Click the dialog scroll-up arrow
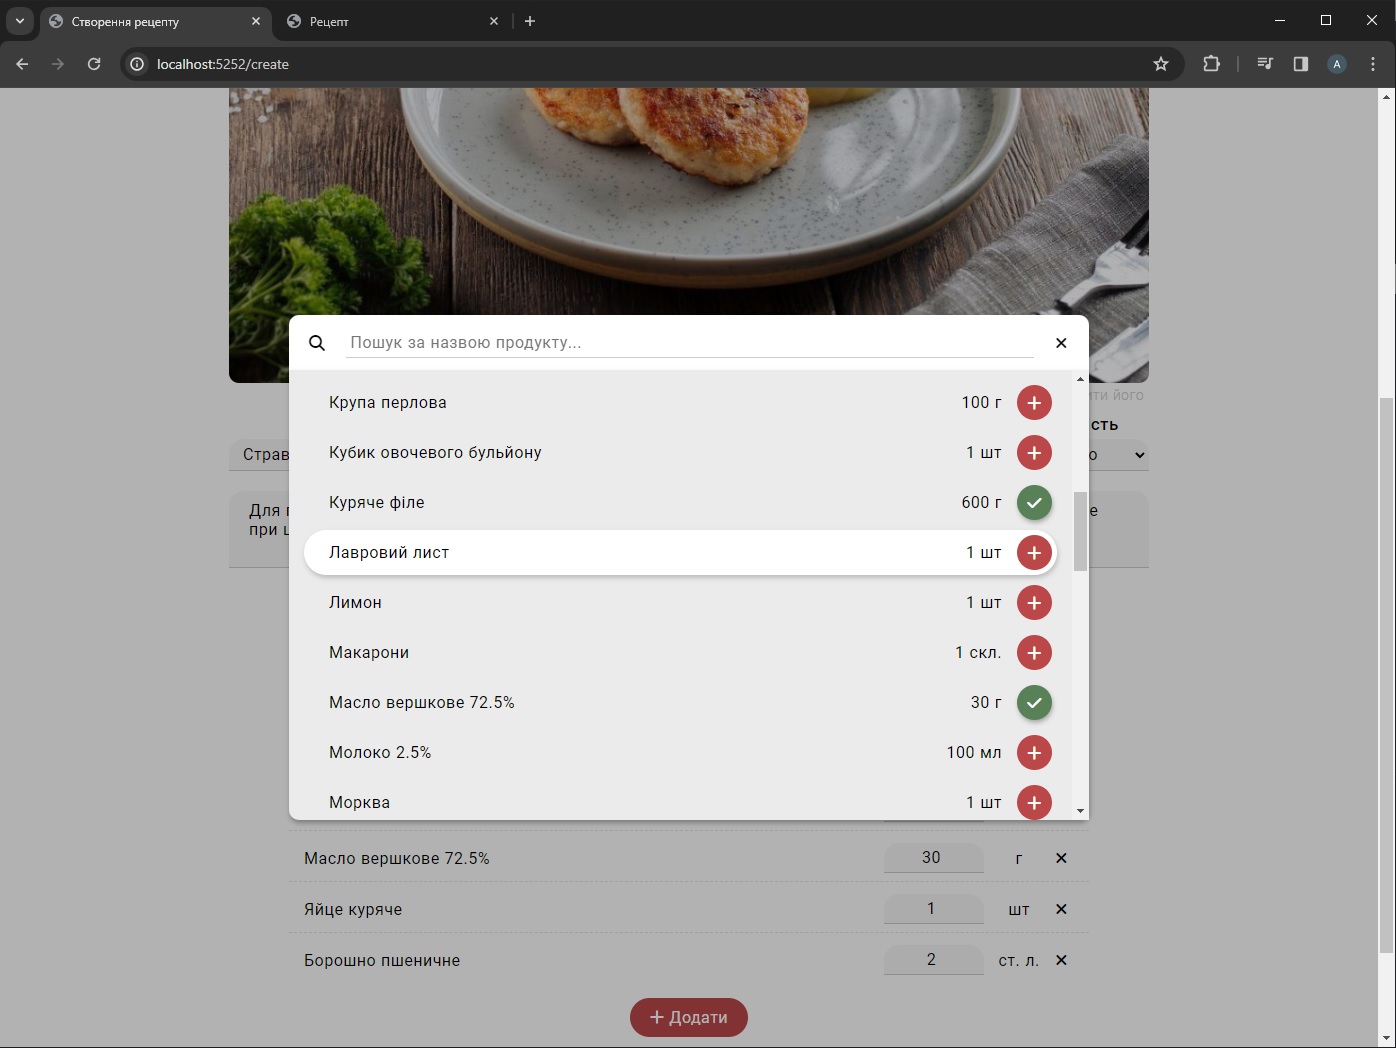Image resolution: width=1396 pixels, height=1048 pixels. (1080, 379)
